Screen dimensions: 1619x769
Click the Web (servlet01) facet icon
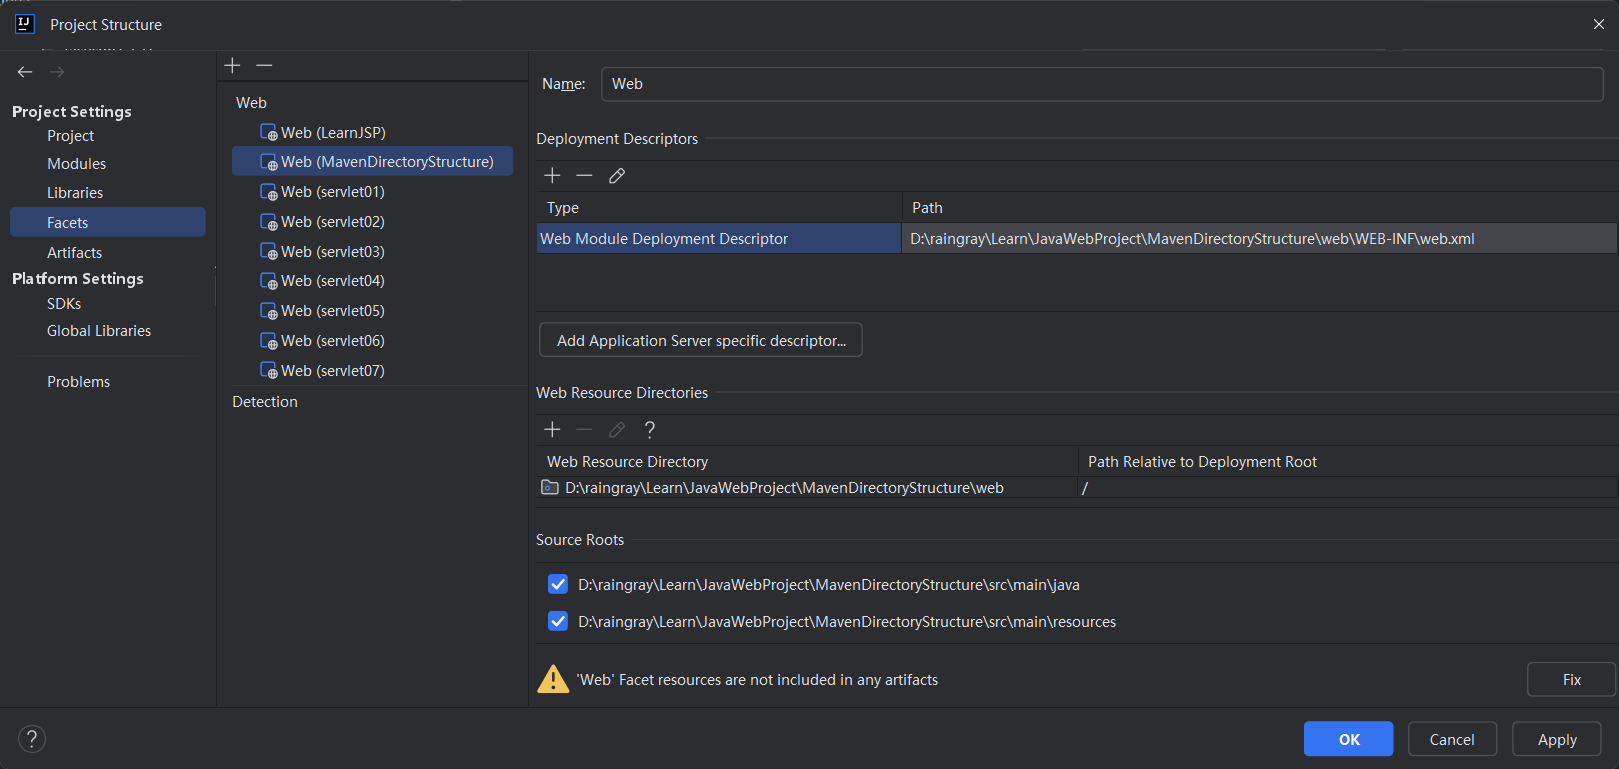click(x=268, y=192)
